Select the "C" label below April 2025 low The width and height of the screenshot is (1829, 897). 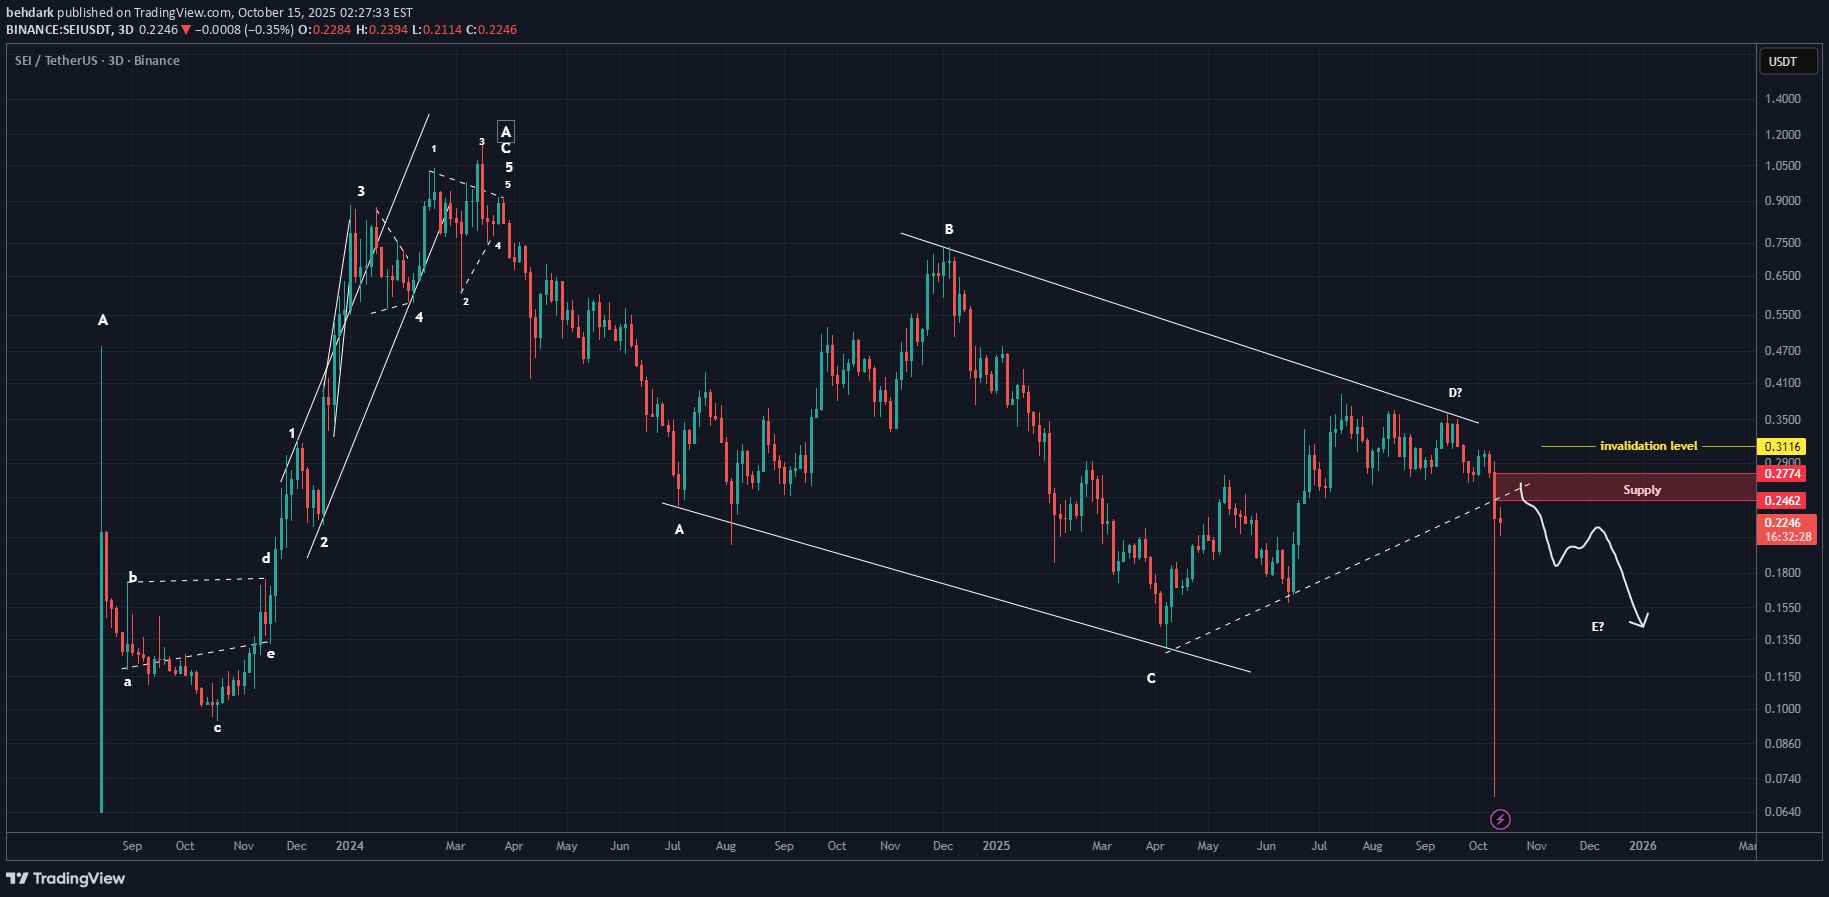(1151, 678)
